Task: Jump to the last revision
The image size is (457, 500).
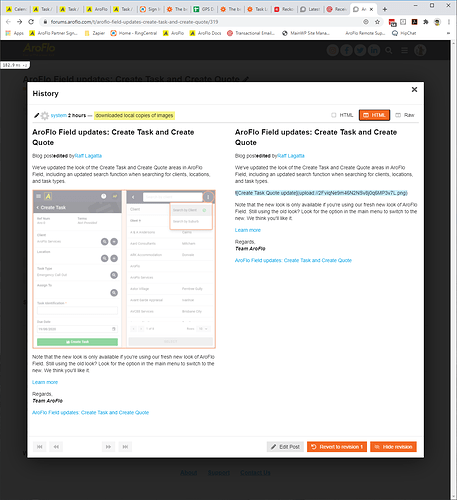Action: tap(125, 447)
